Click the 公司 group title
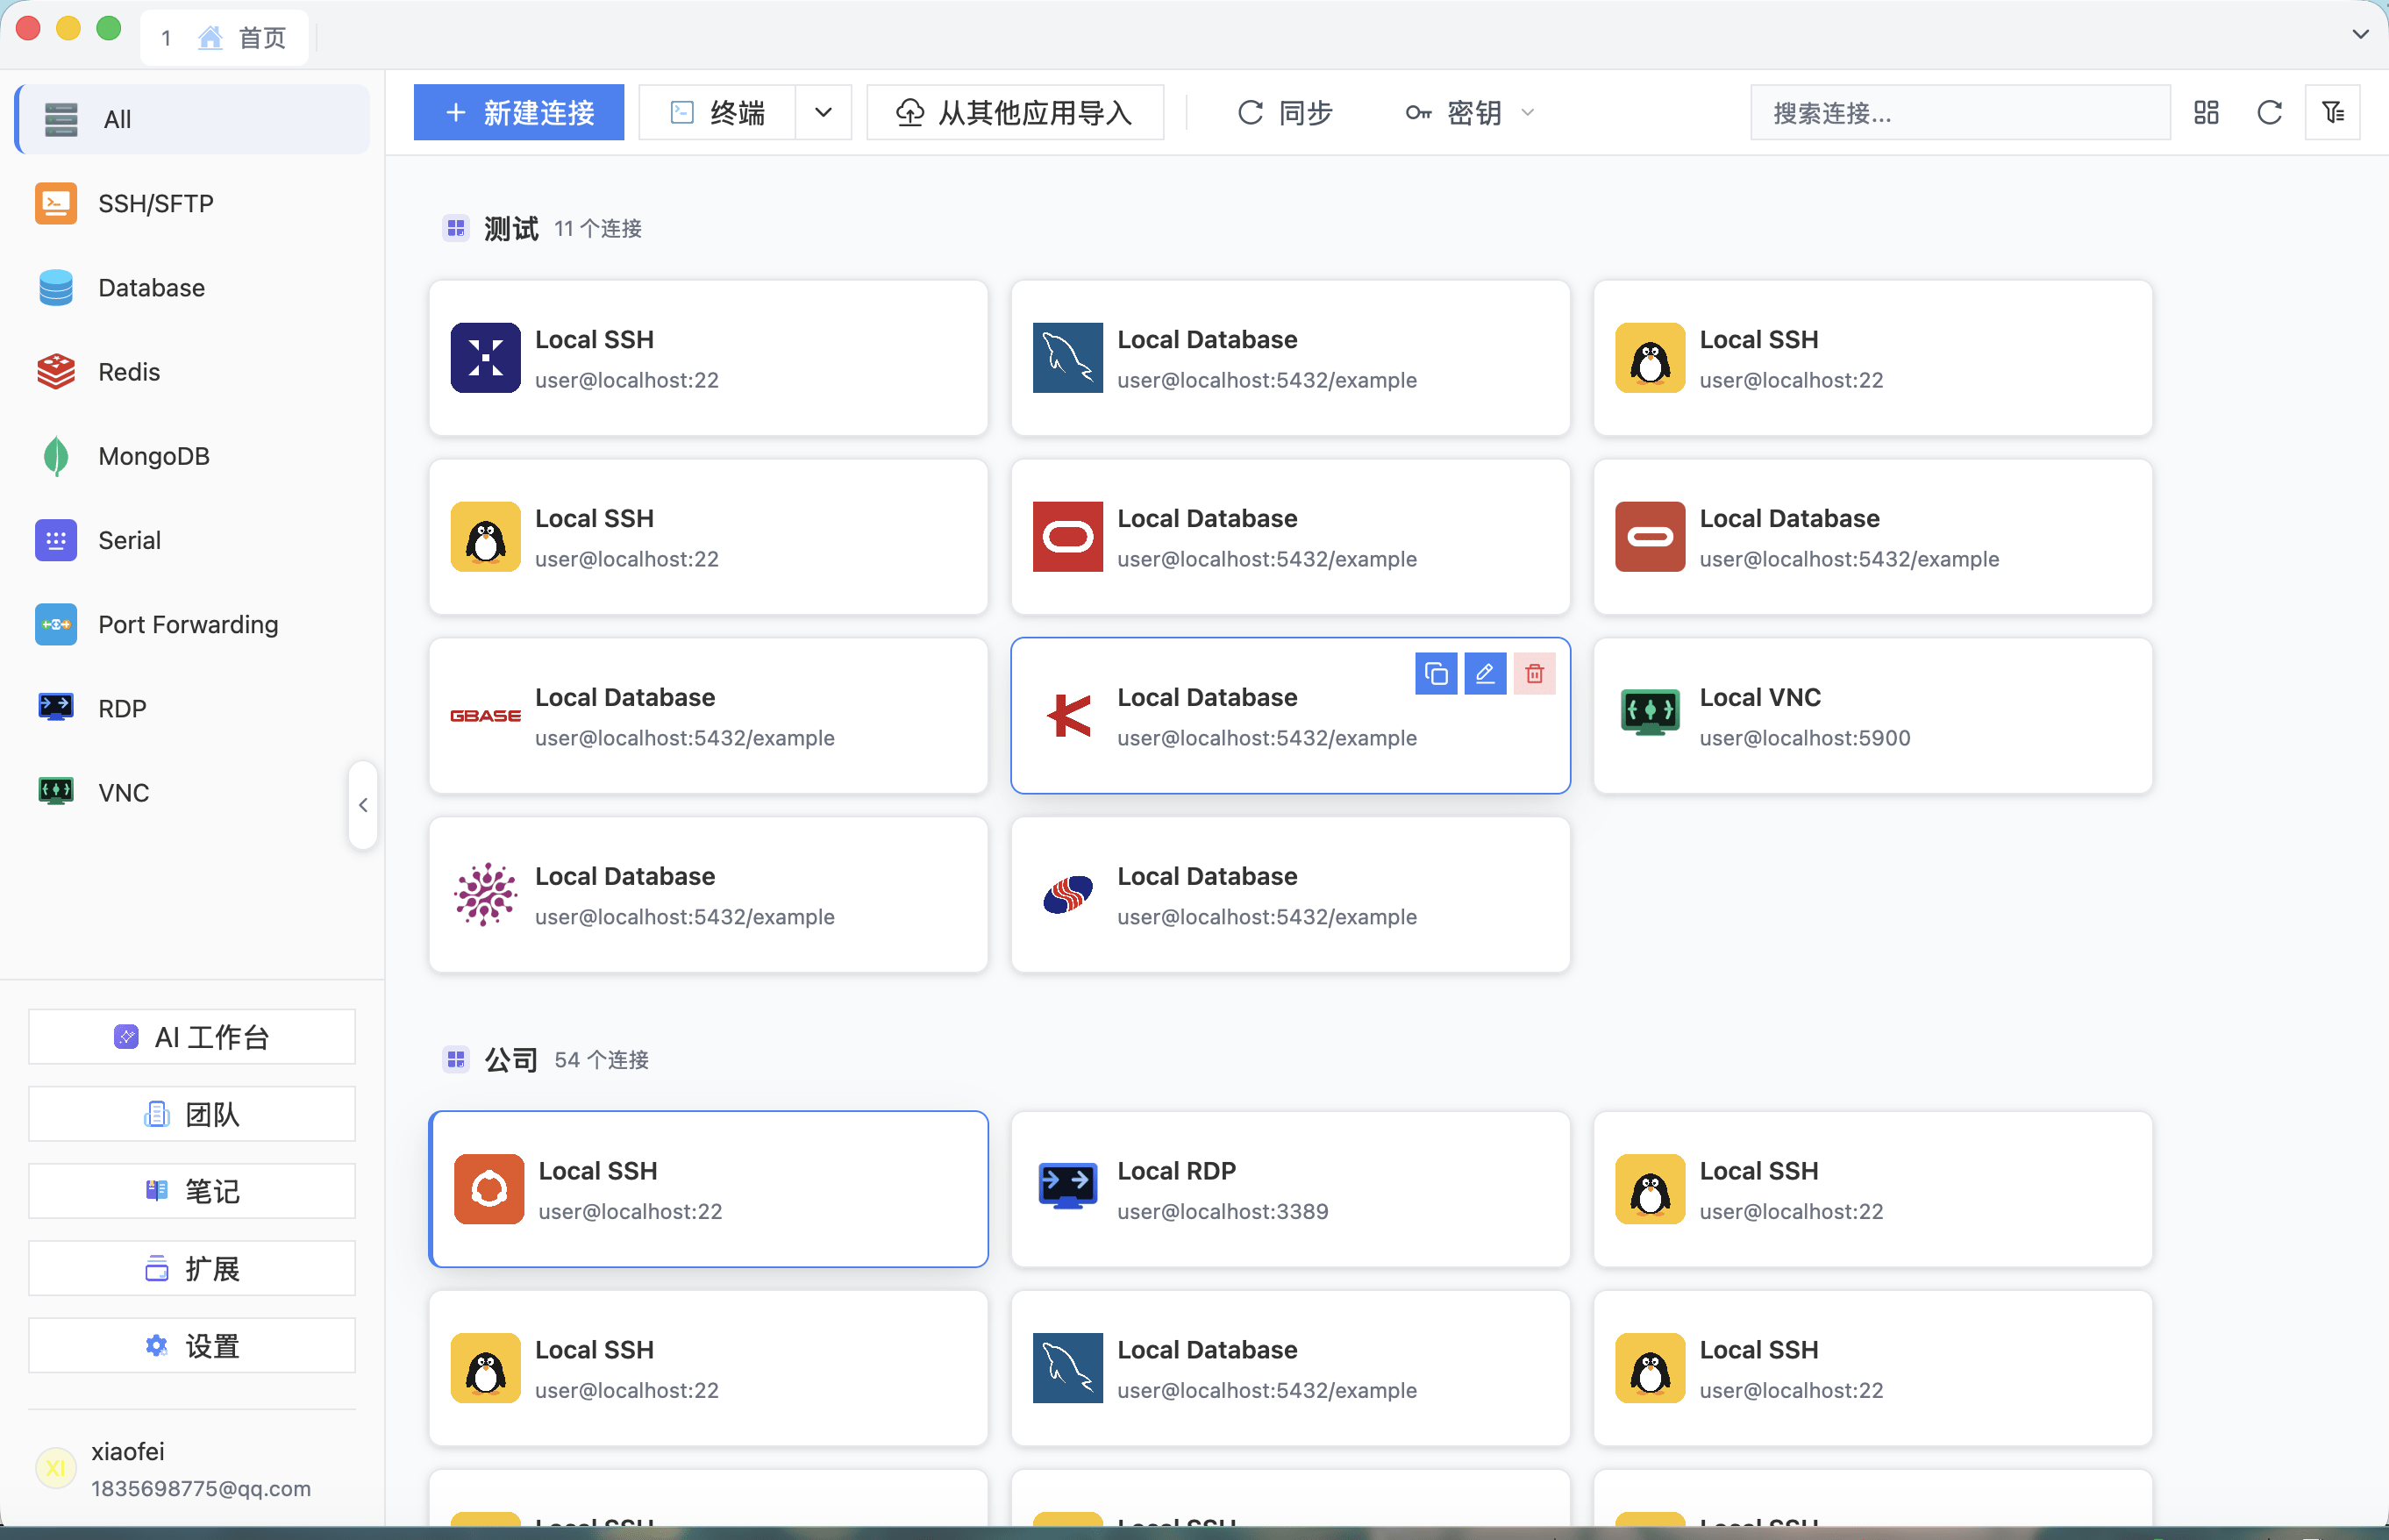Screen dimensions: 2389x1540 [511, 1060]
